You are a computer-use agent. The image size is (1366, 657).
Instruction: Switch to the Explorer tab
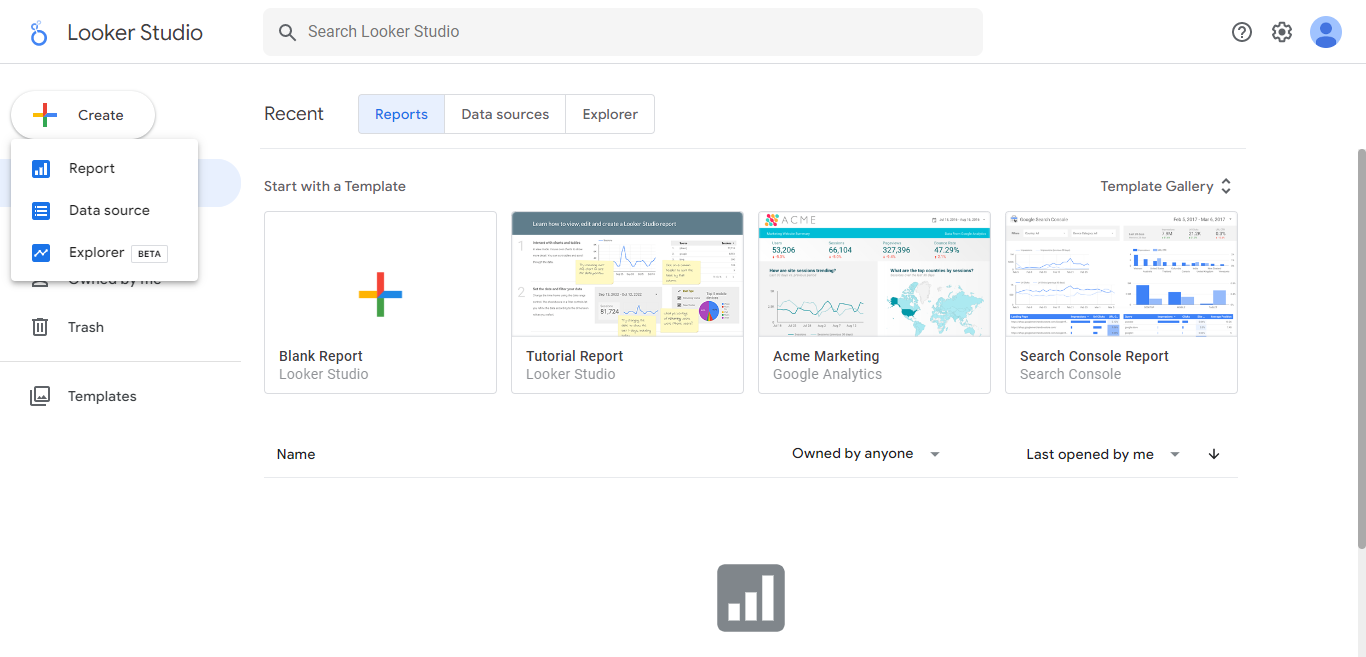click(610, 114)
